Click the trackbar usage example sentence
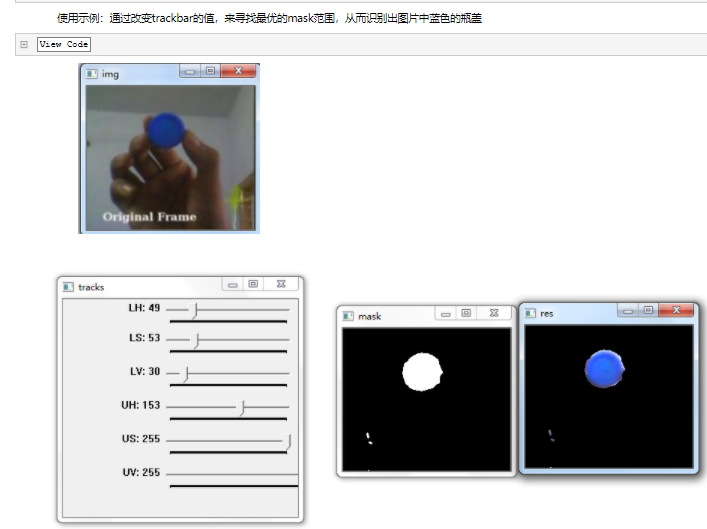Viewport: 707px width, 529px height. tap(269, 18)
